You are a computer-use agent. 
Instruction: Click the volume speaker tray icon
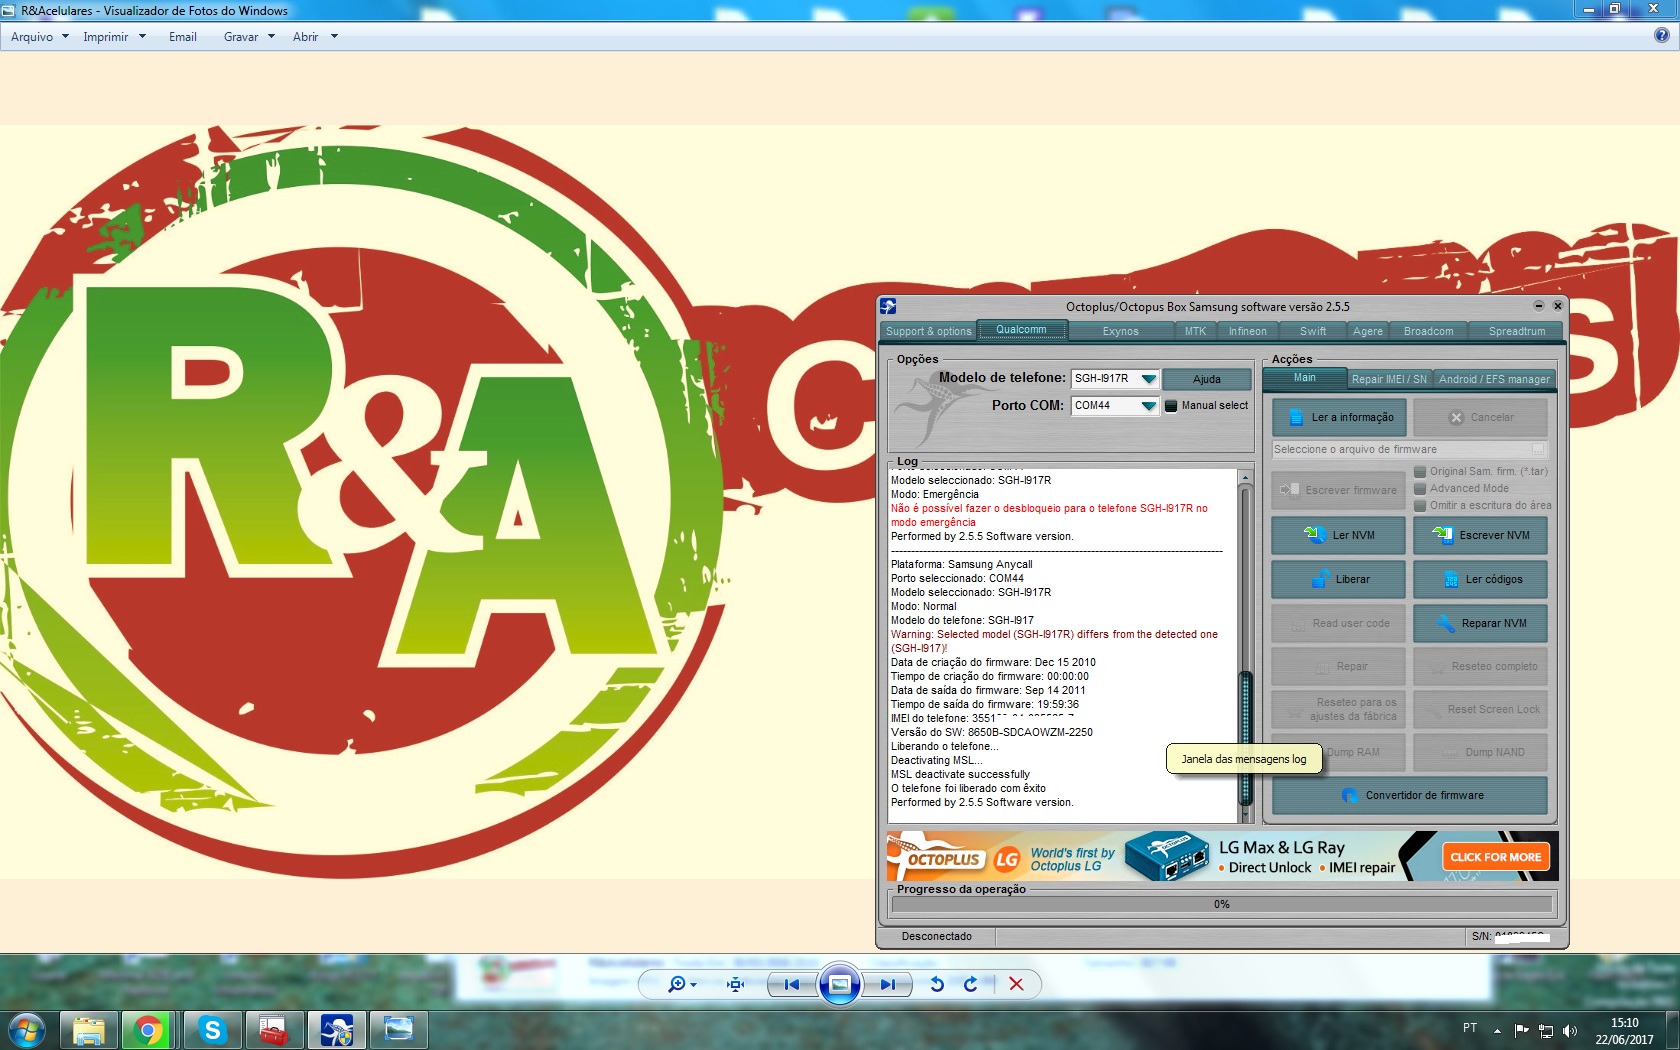(x=1569, y=1030)
